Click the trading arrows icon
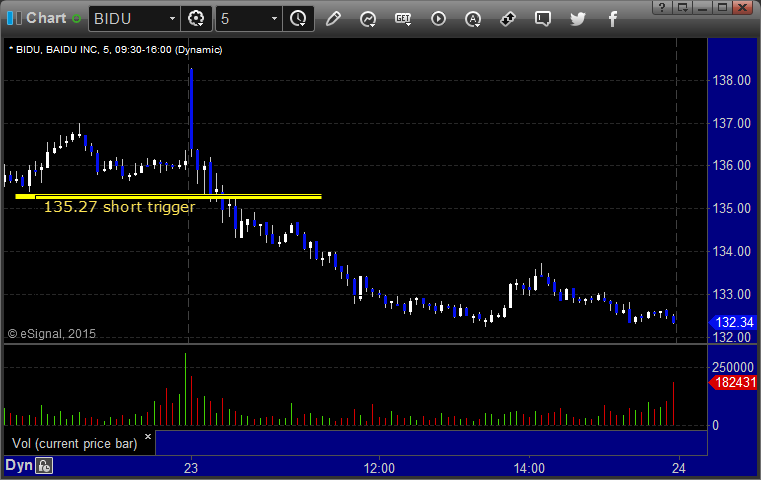Image resolution: width=761 pixels, height=480 pixels. click(x=508, y=19)
